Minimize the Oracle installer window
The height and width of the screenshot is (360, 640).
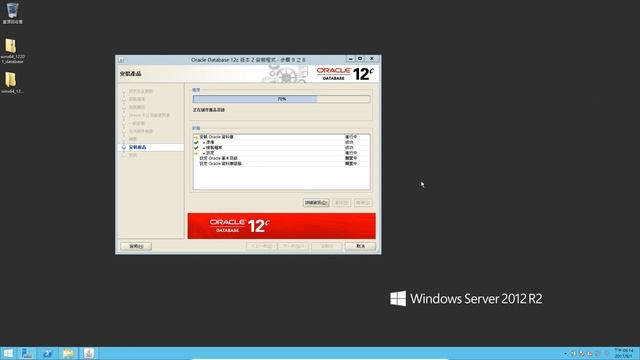coord(351,59)
